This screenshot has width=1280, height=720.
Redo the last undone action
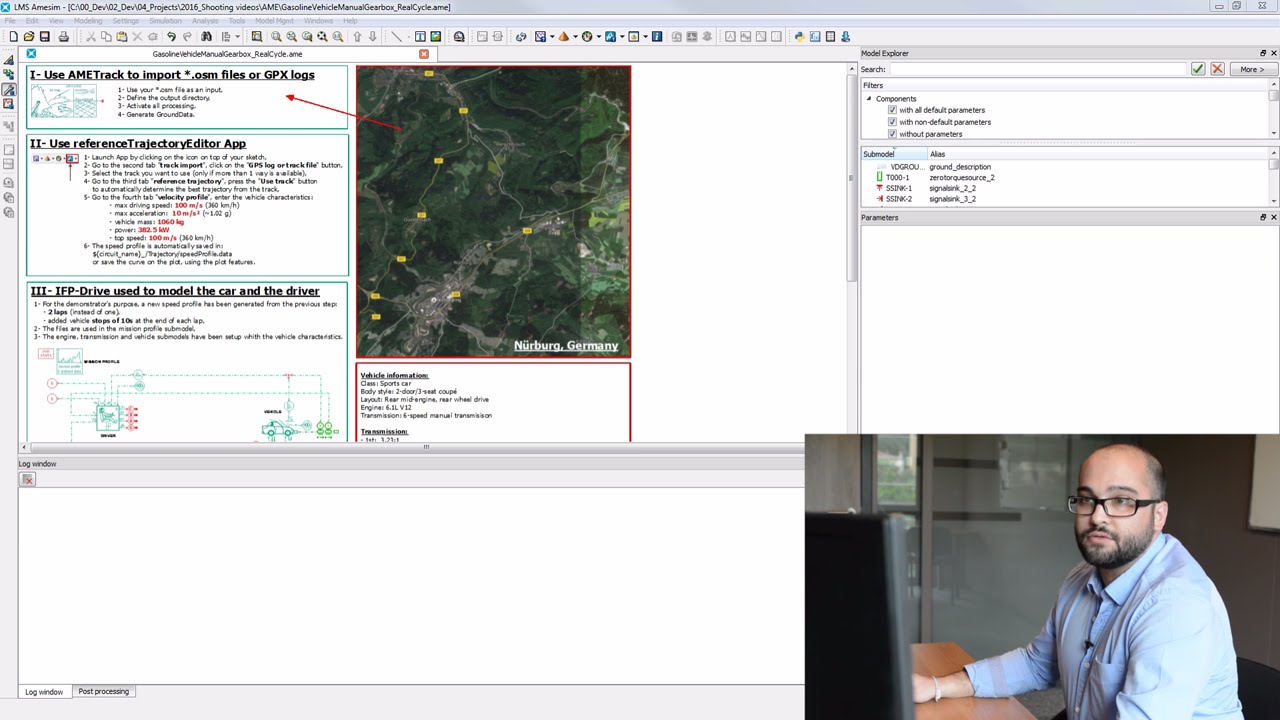click(187, 36)
